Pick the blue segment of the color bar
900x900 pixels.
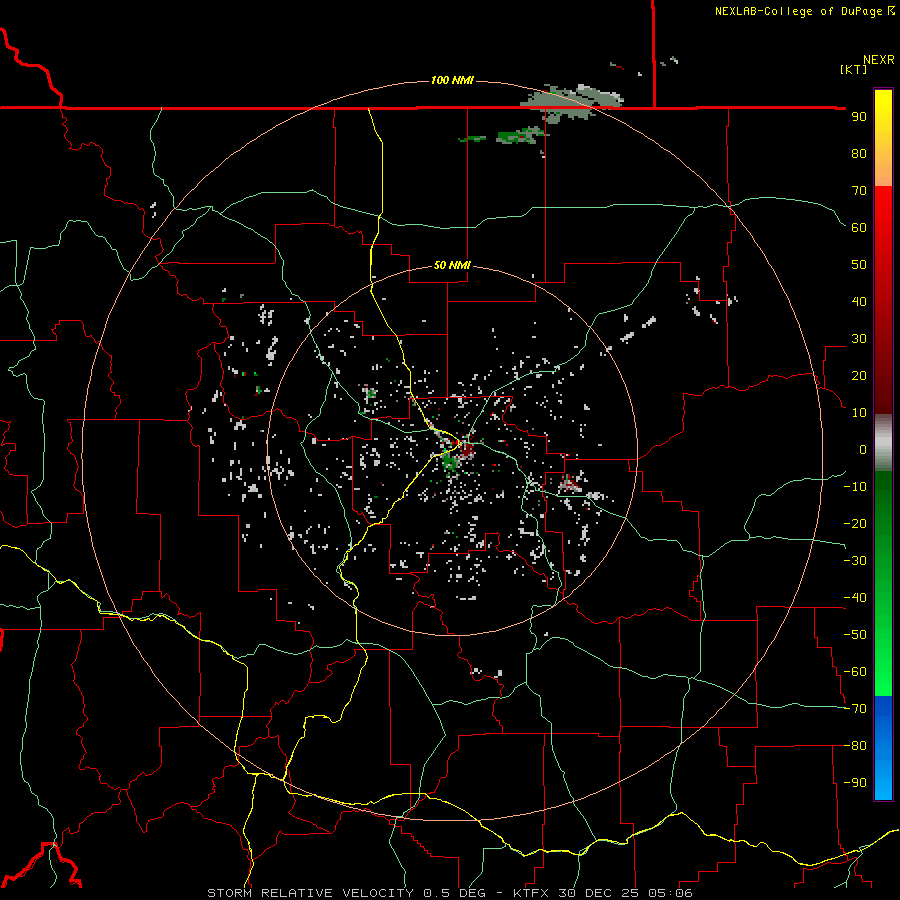[883, 748]
